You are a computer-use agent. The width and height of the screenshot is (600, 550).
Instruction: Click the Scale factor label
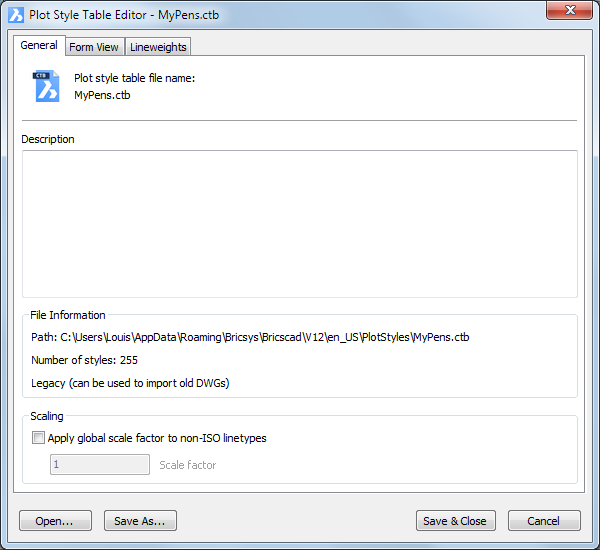(x=188, y=465)
